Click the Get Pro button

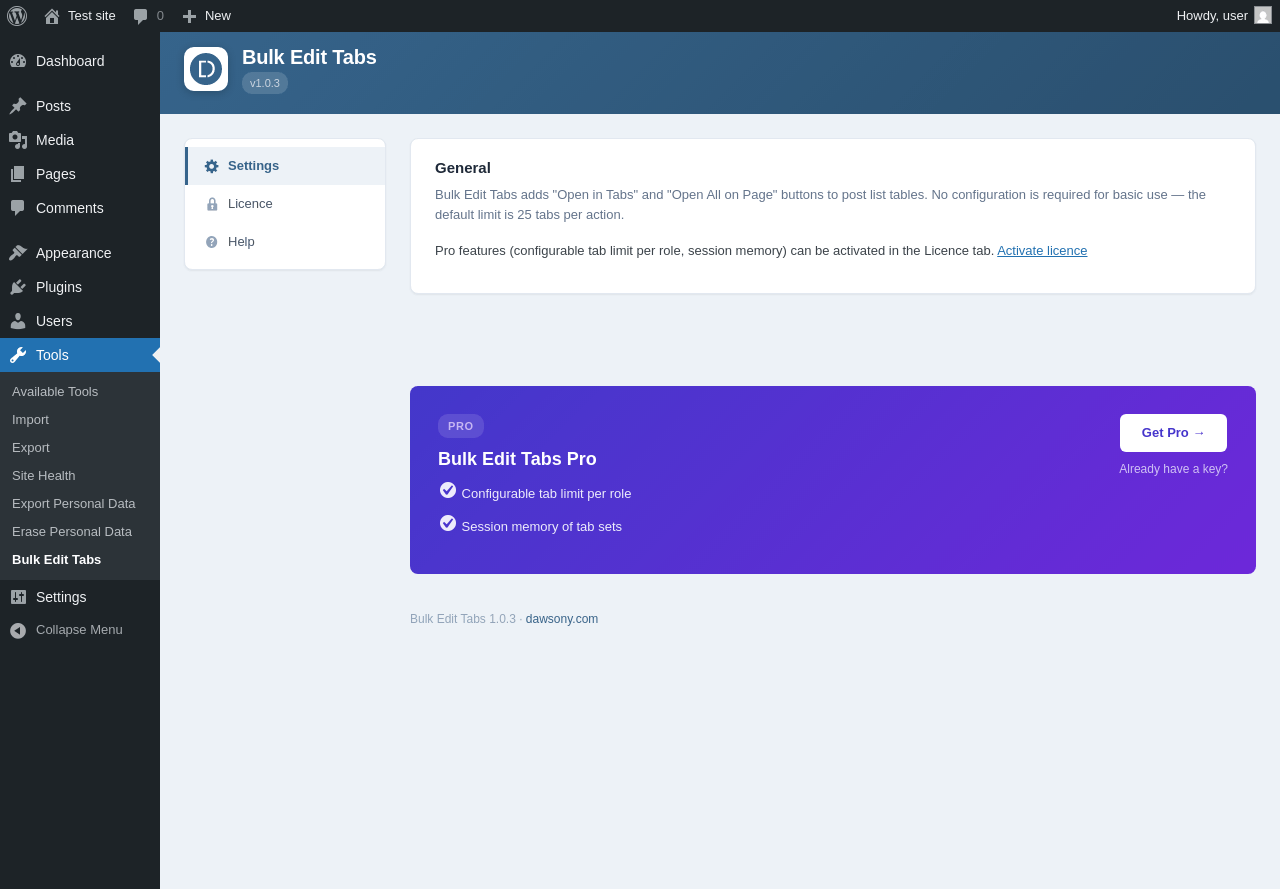coord(1173,433)
